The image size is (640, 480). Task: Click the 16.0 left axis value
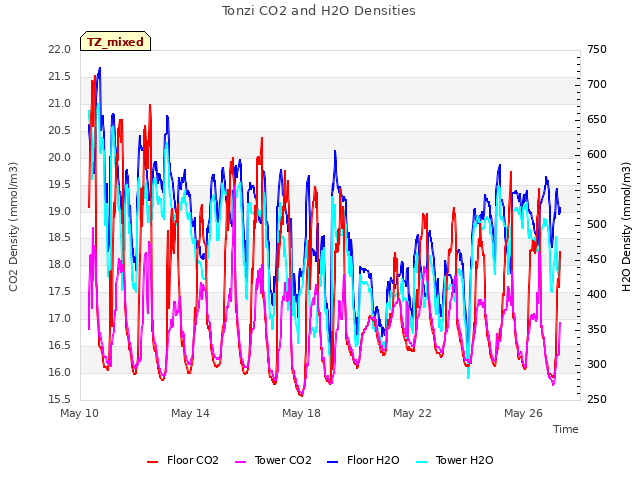click(60, 373)
